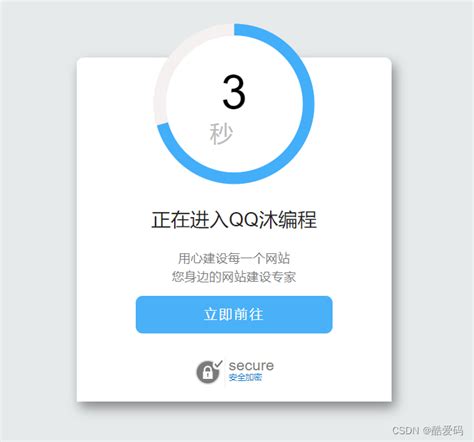Click the @酷爱码 author watermark
This screenshot has width=474, height=442.
pyautogui.click(x=443, y=430)
